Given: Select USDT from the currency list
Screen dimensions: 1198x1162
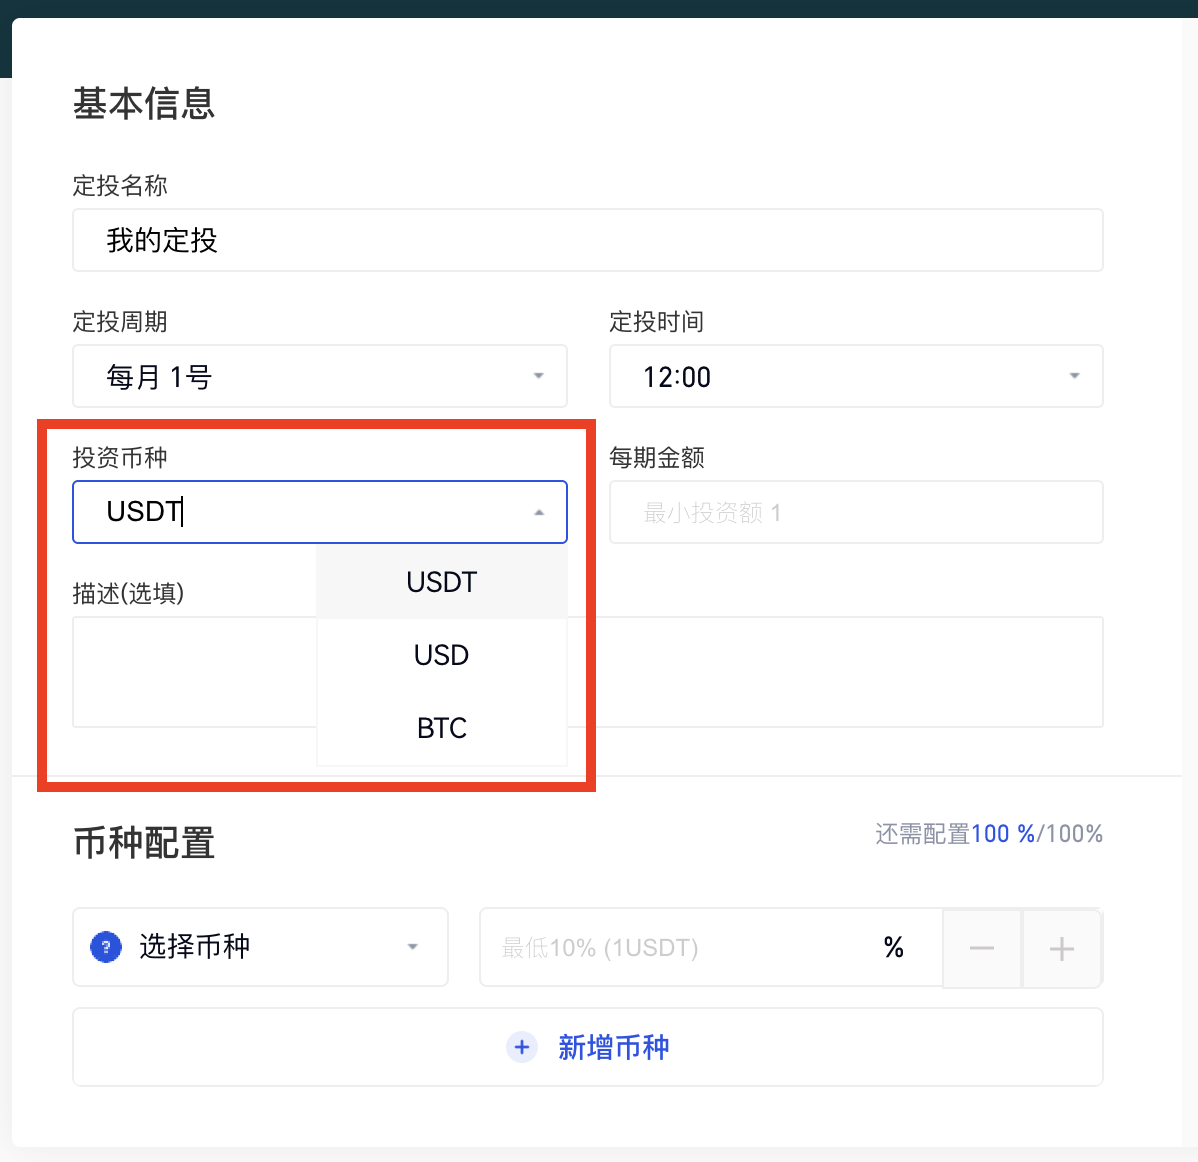Looking at the screenshot, I should (441, 582).
